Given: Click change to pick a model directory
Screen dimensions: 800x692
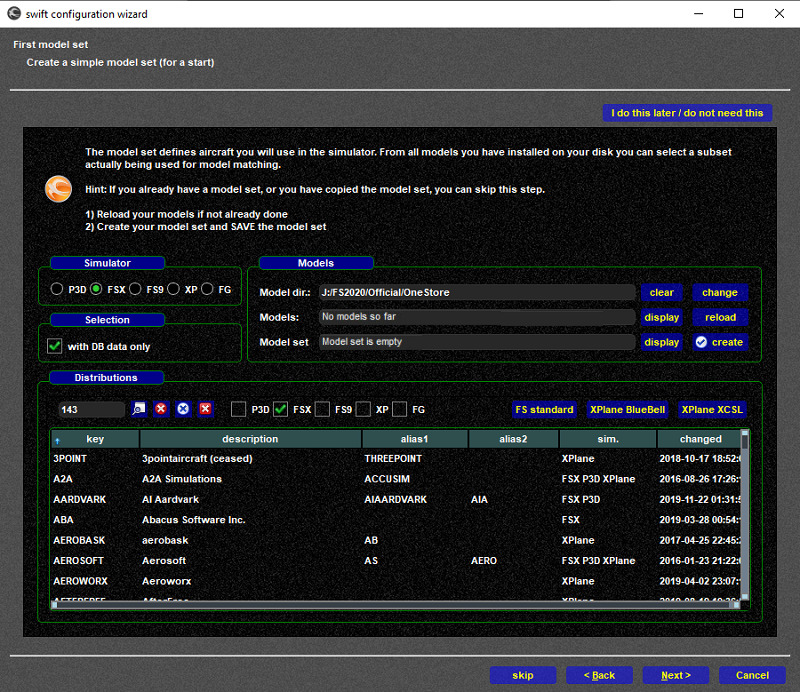Looking at the screenshot, I should (719, 292).
